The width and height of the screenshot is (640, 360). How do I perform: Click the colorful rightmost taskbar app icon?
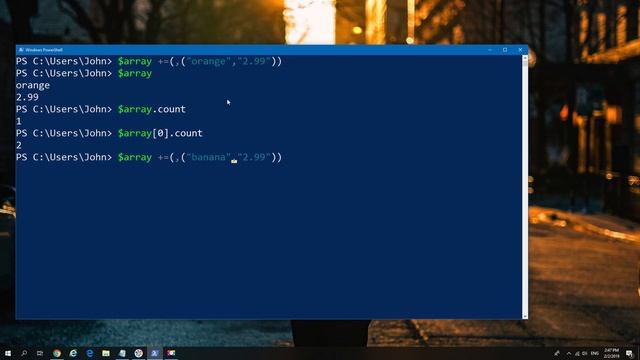(171, 353)
